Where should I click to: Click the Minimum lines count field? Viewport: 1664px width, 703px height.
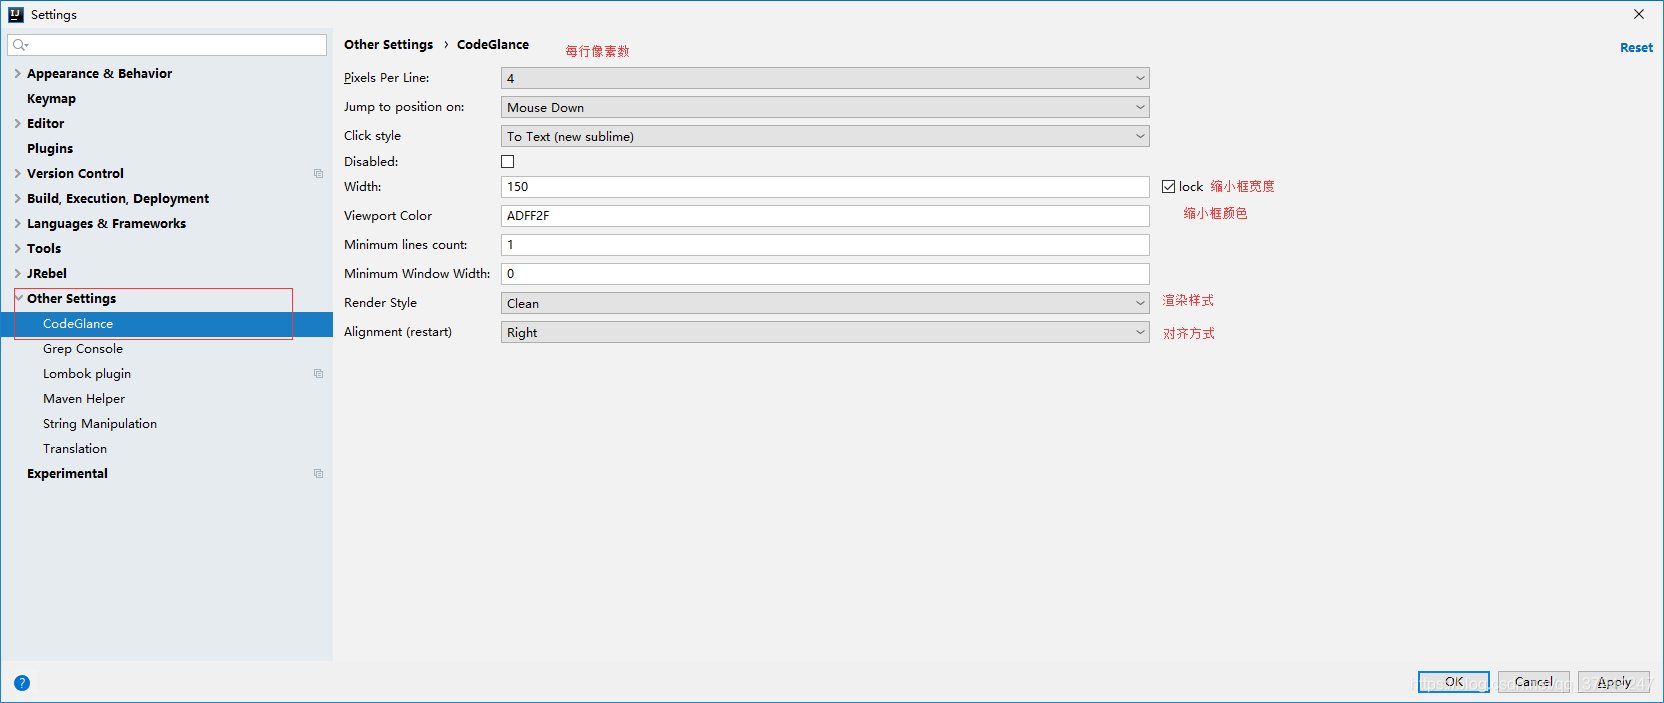pyautogui.click(x=825, y=245)
